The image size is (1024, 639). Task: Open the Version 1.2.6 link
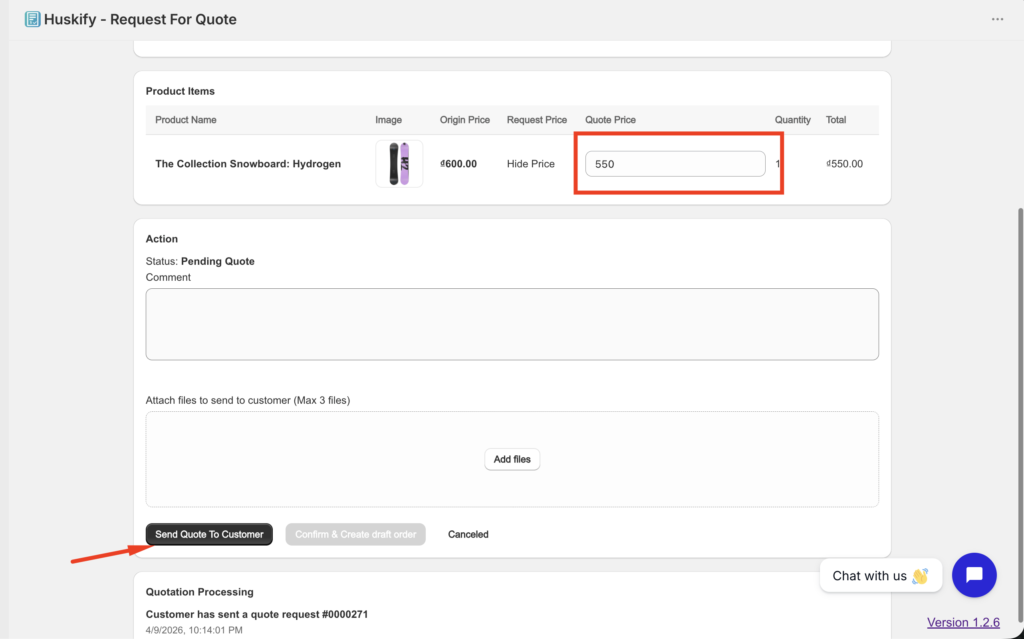963,622
